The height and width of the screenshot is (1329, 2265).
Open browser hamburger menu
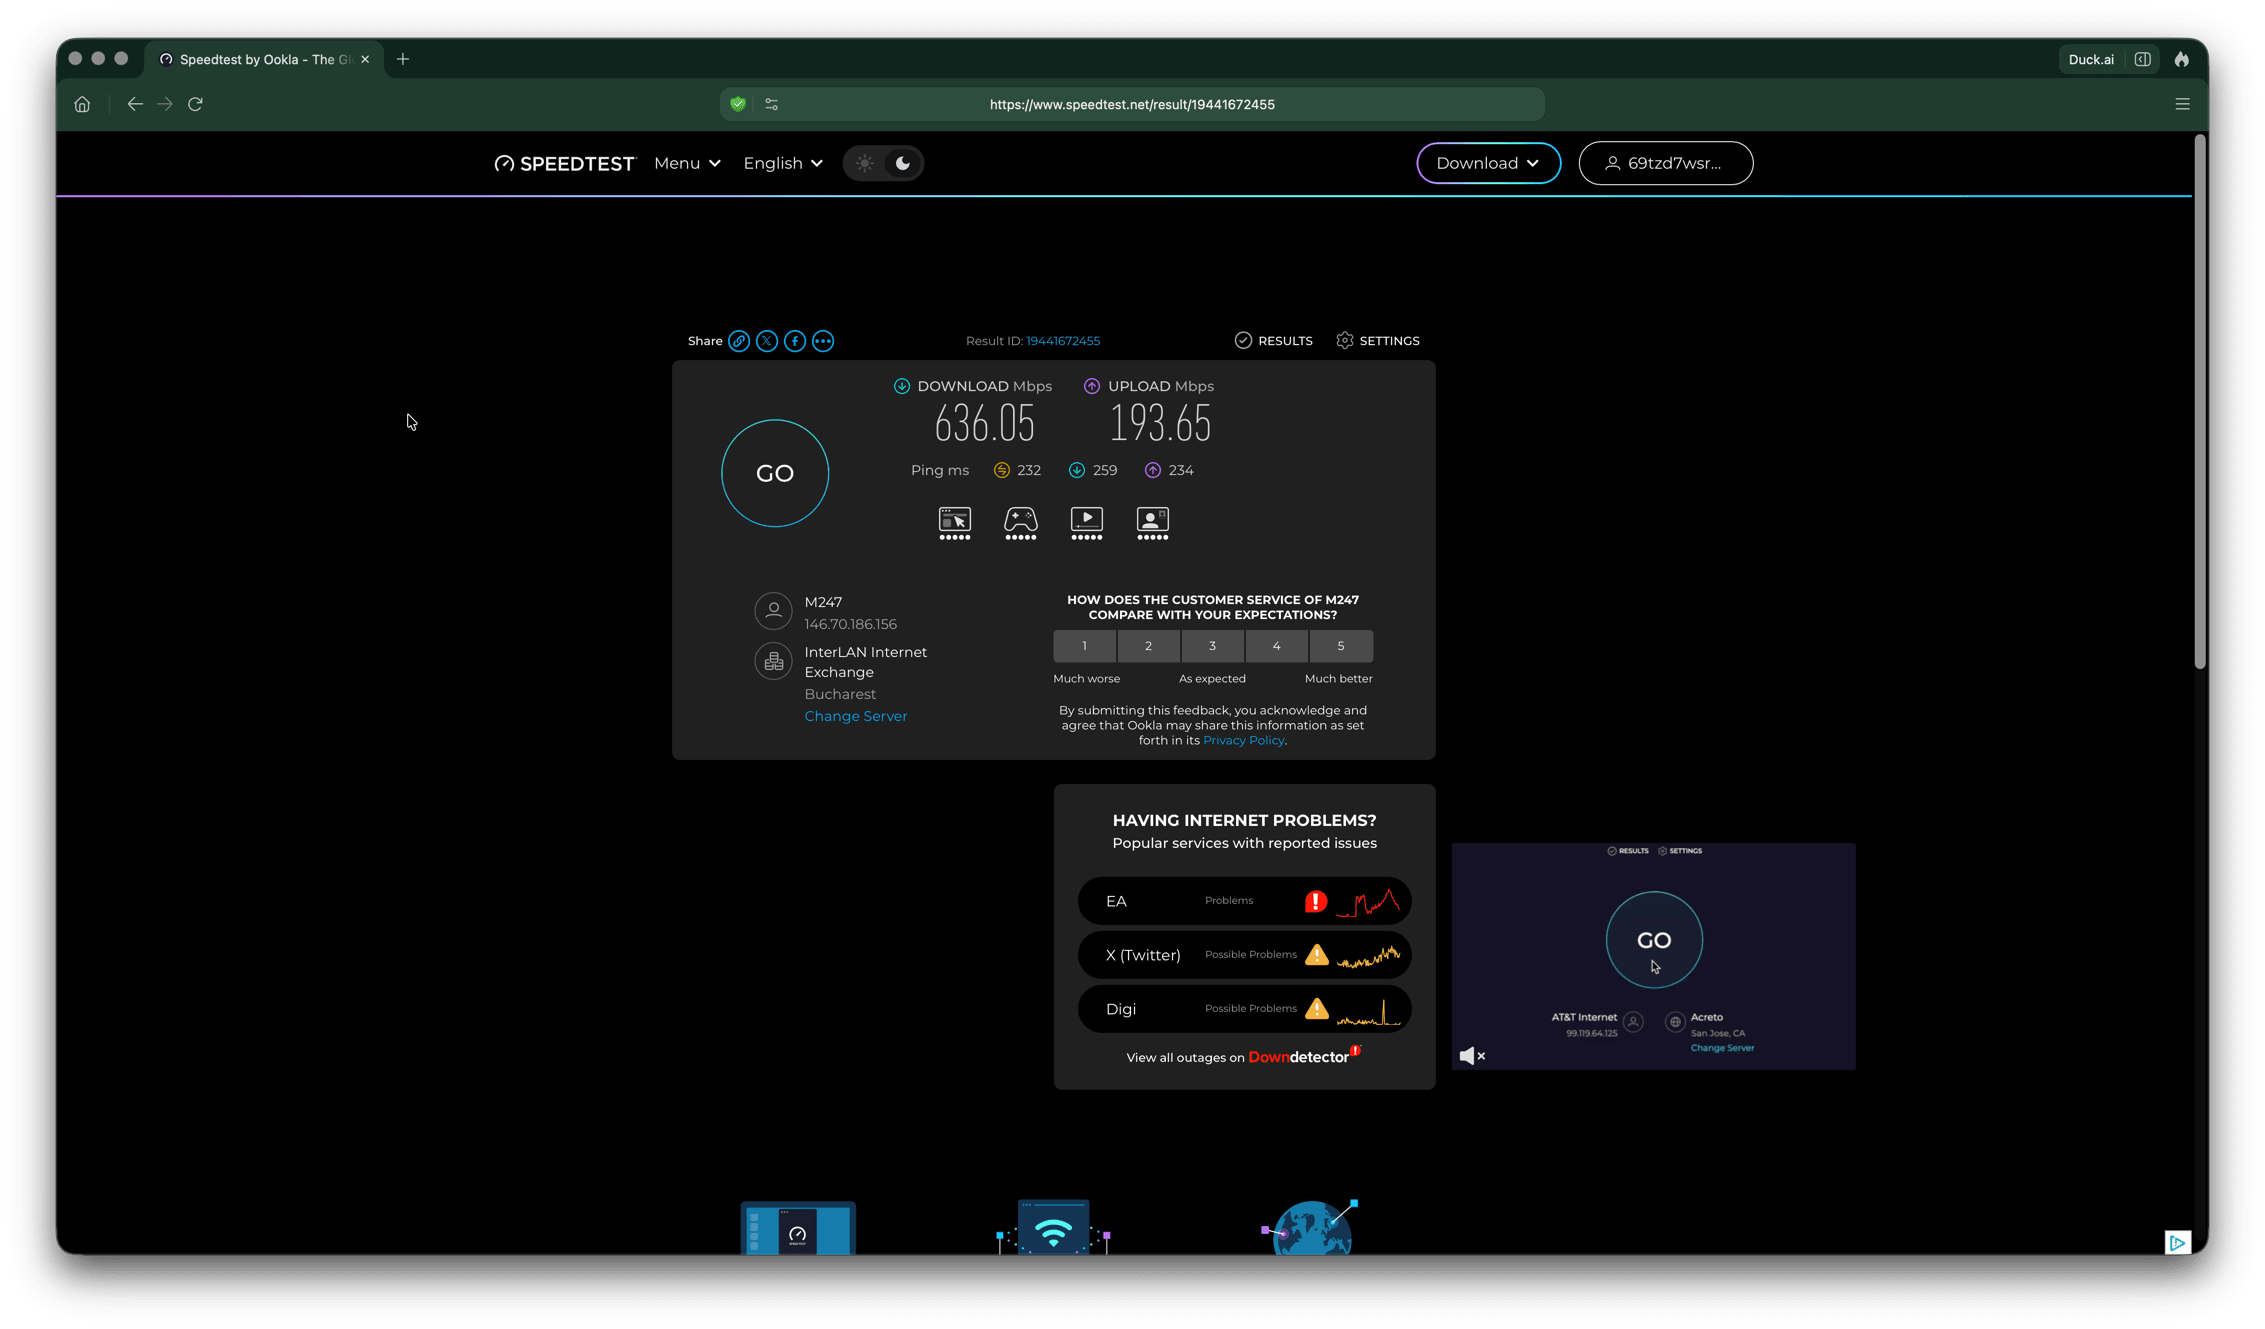(2183, 104)
